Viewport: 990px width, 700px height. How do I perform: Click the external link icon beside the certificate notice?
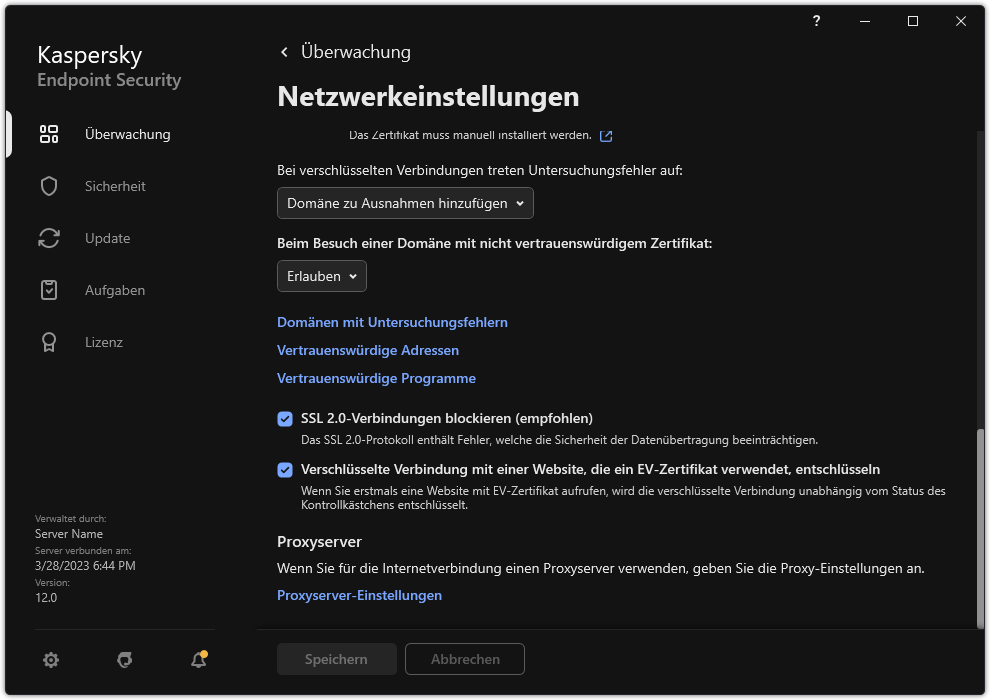(x=606, y=135)
